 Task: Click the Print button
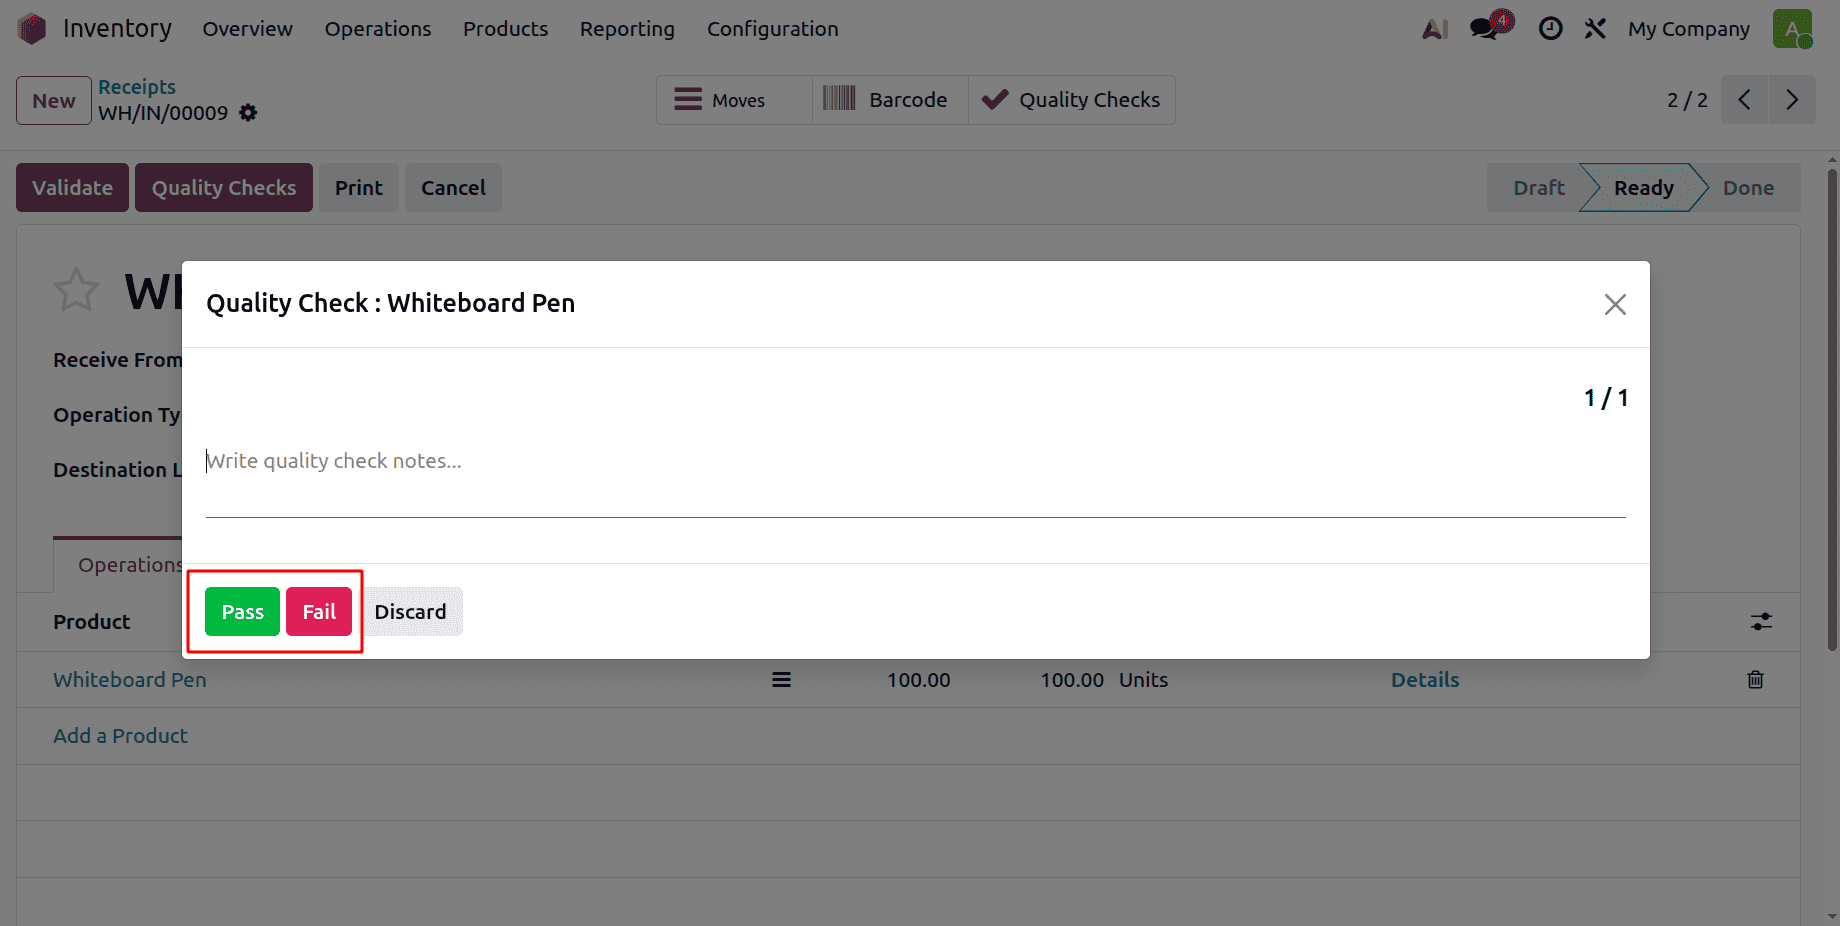359,188
